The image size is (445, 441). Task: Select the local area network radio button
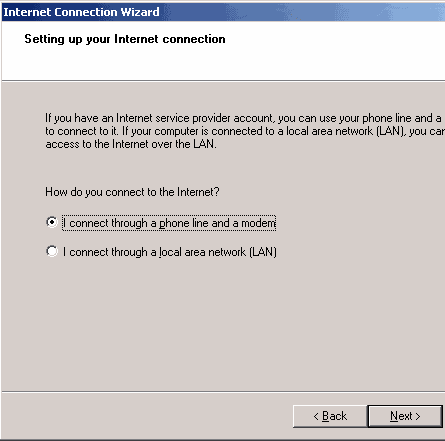52,251
